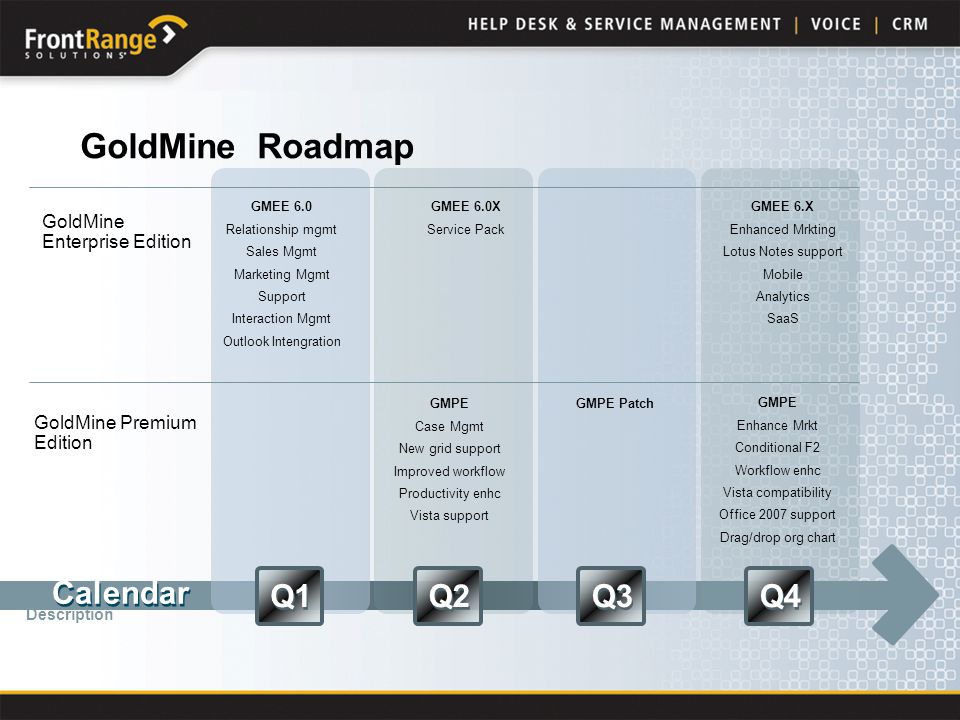The width and height of the screenshot is (960, 720).
Task: Select the 'GoldMine Premium Edition' row label
Action: pyautogui.click(x=115, y=432)
